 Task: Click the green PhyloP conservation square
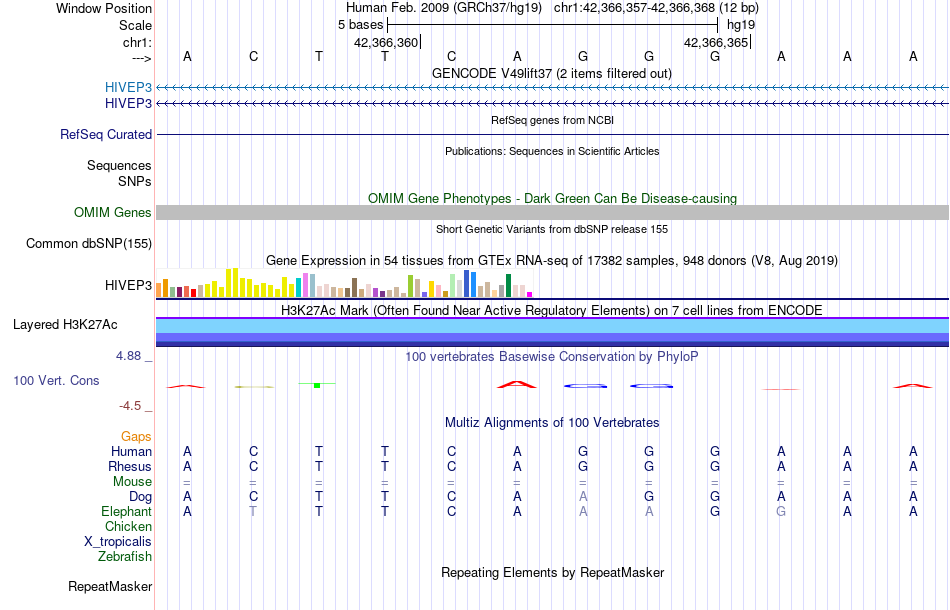point(317,385)
